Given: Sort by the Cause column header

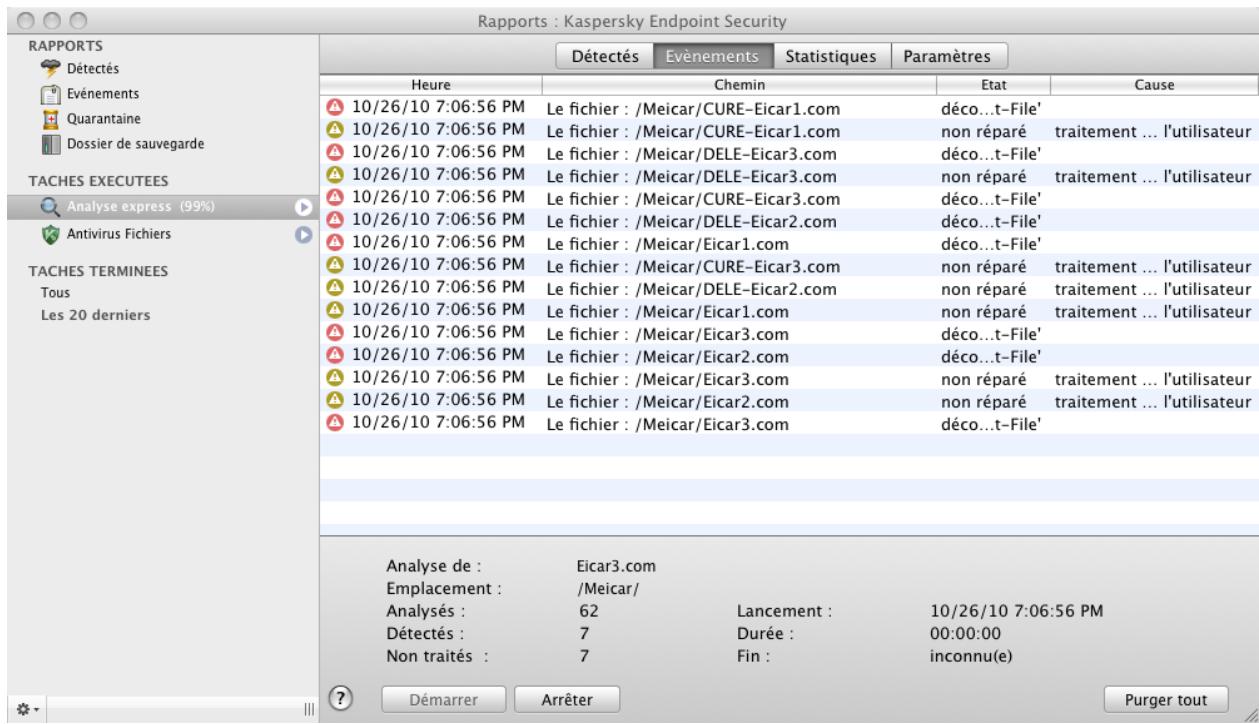Looking at the screenshot, I should [1154, 86].
